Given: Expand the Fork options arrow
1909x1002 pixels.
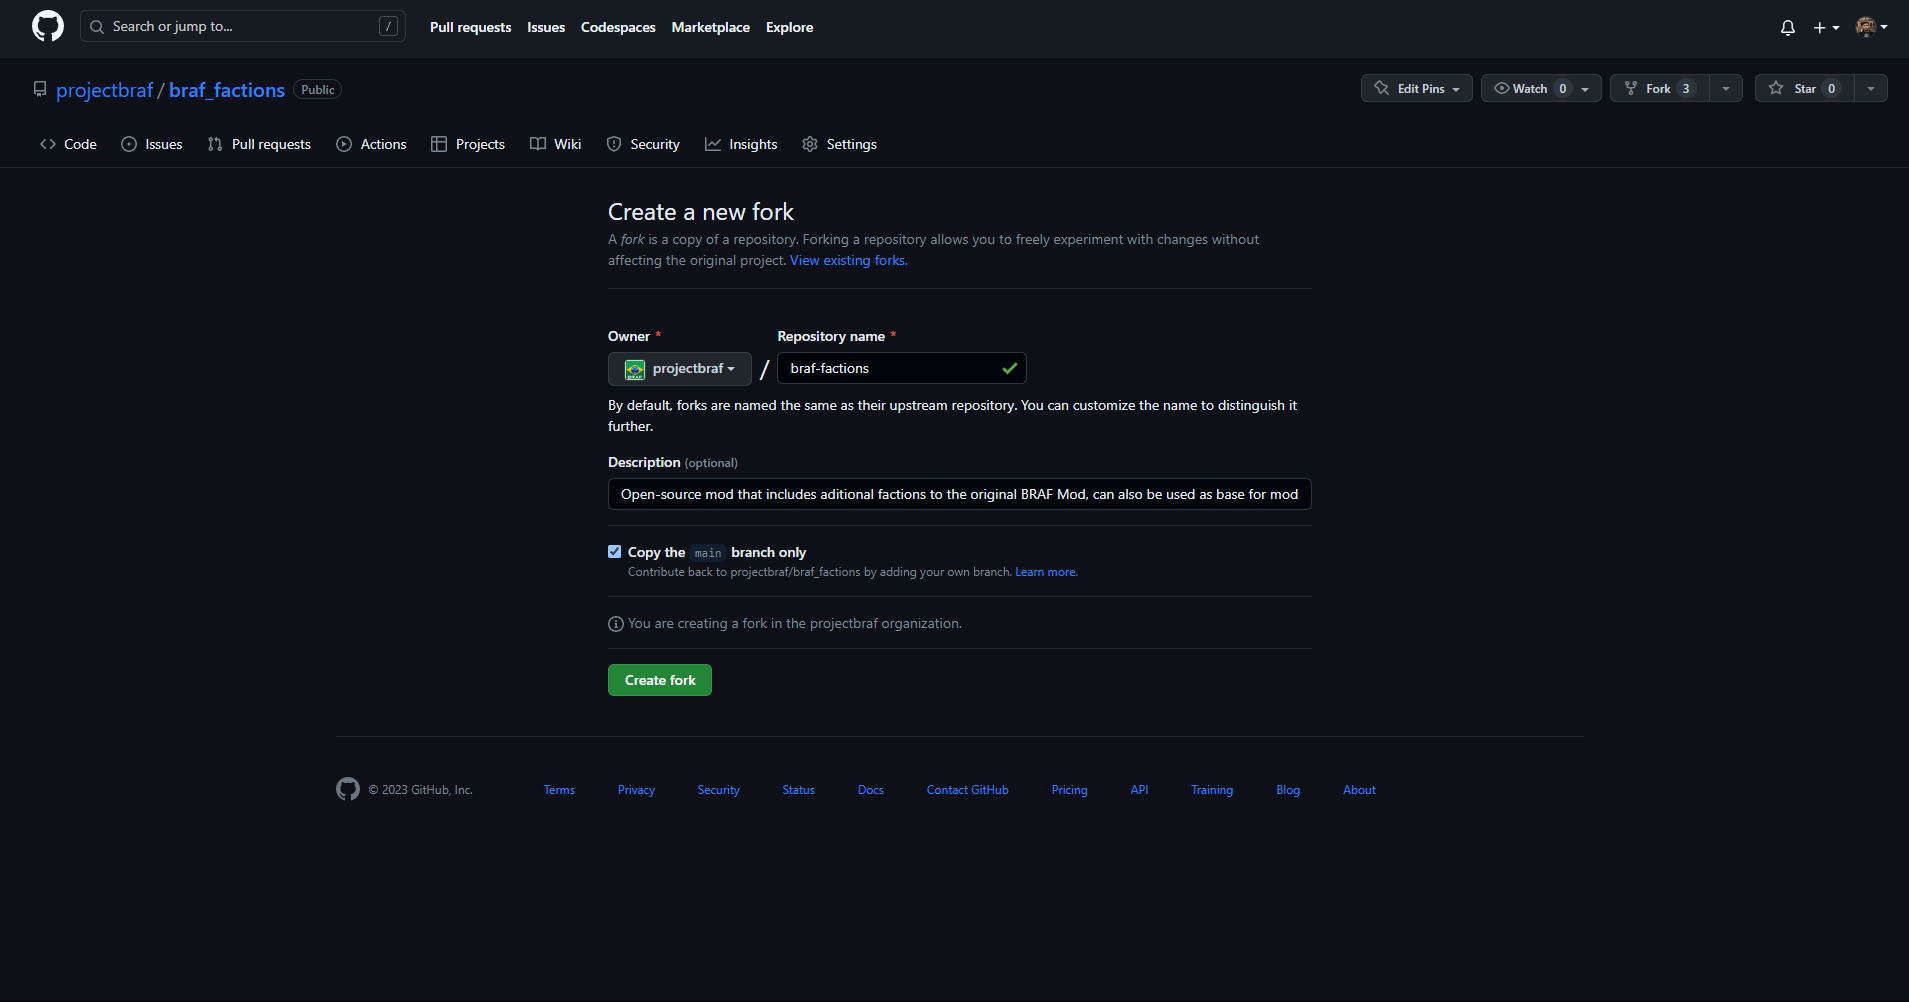Looking at the screenshot, I should (1726, 88).
